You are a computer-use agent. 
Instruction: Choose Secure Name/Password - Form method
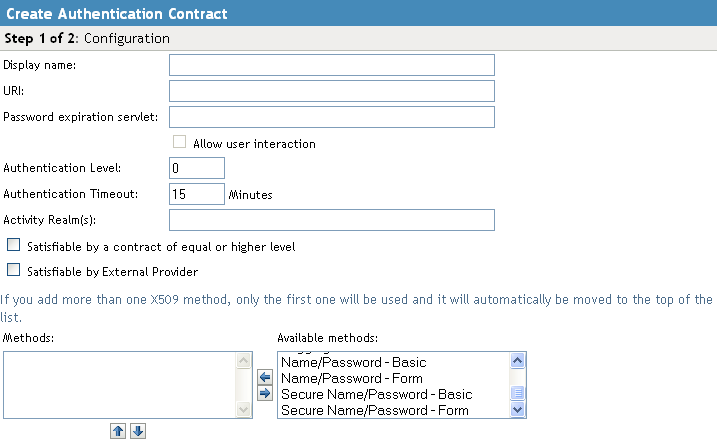375,410
